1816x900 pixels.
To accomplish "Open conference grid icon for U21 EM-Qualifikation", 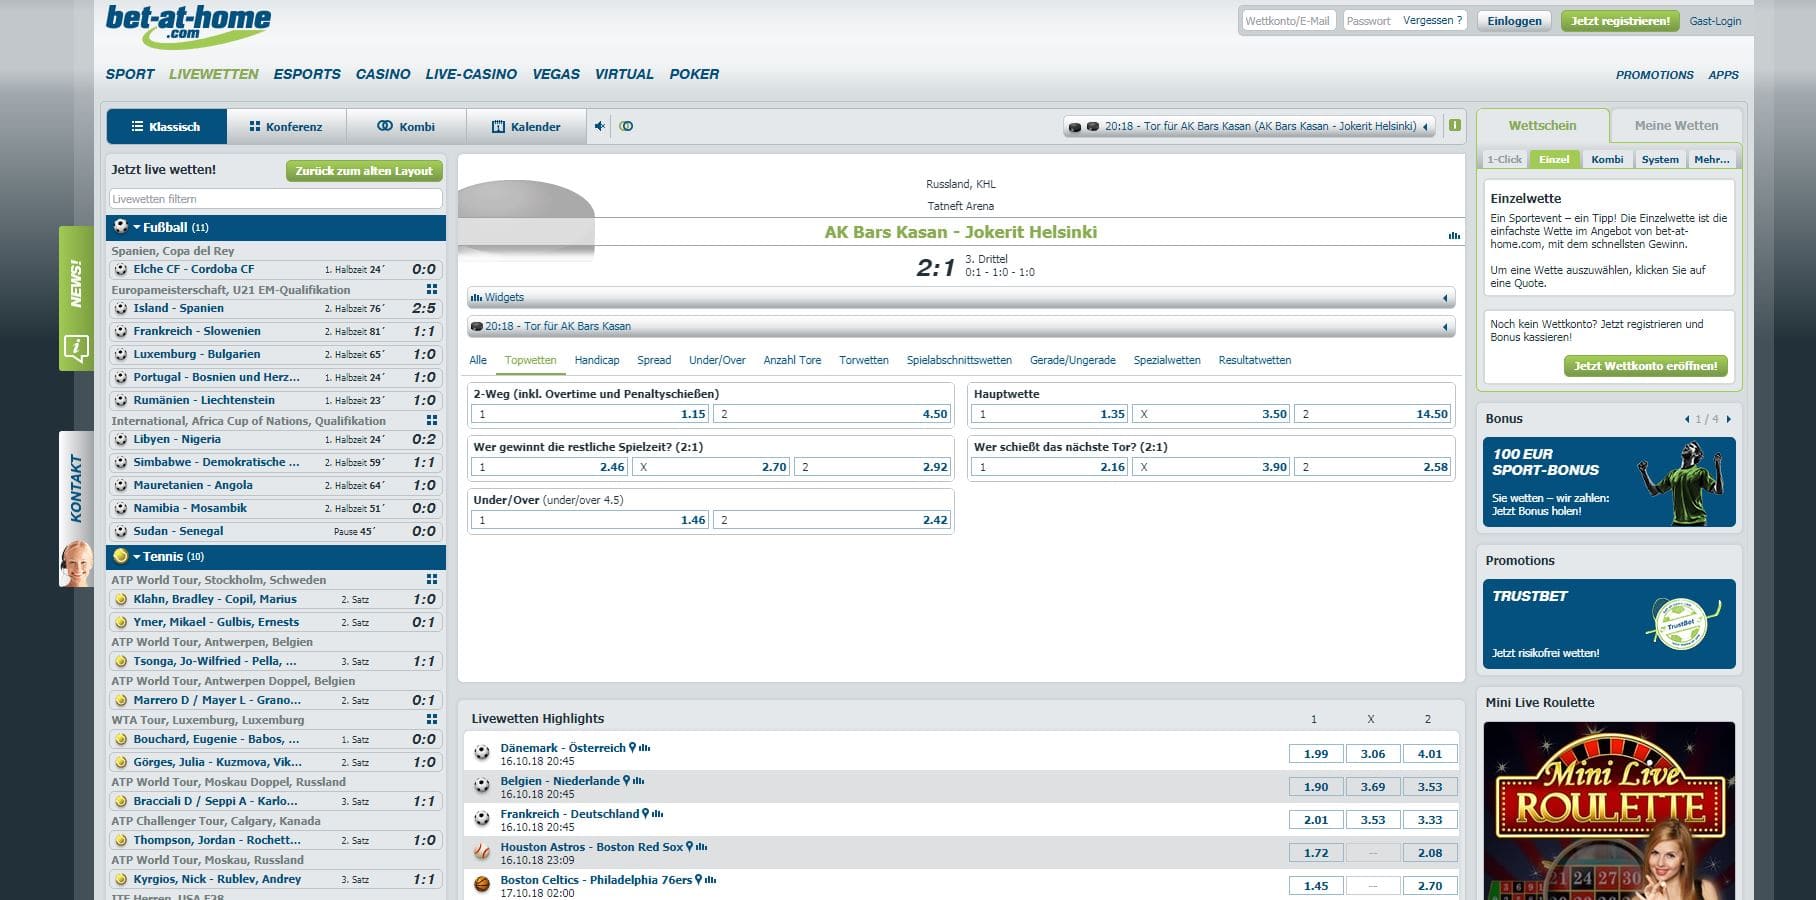I will [x=432, y=290].
